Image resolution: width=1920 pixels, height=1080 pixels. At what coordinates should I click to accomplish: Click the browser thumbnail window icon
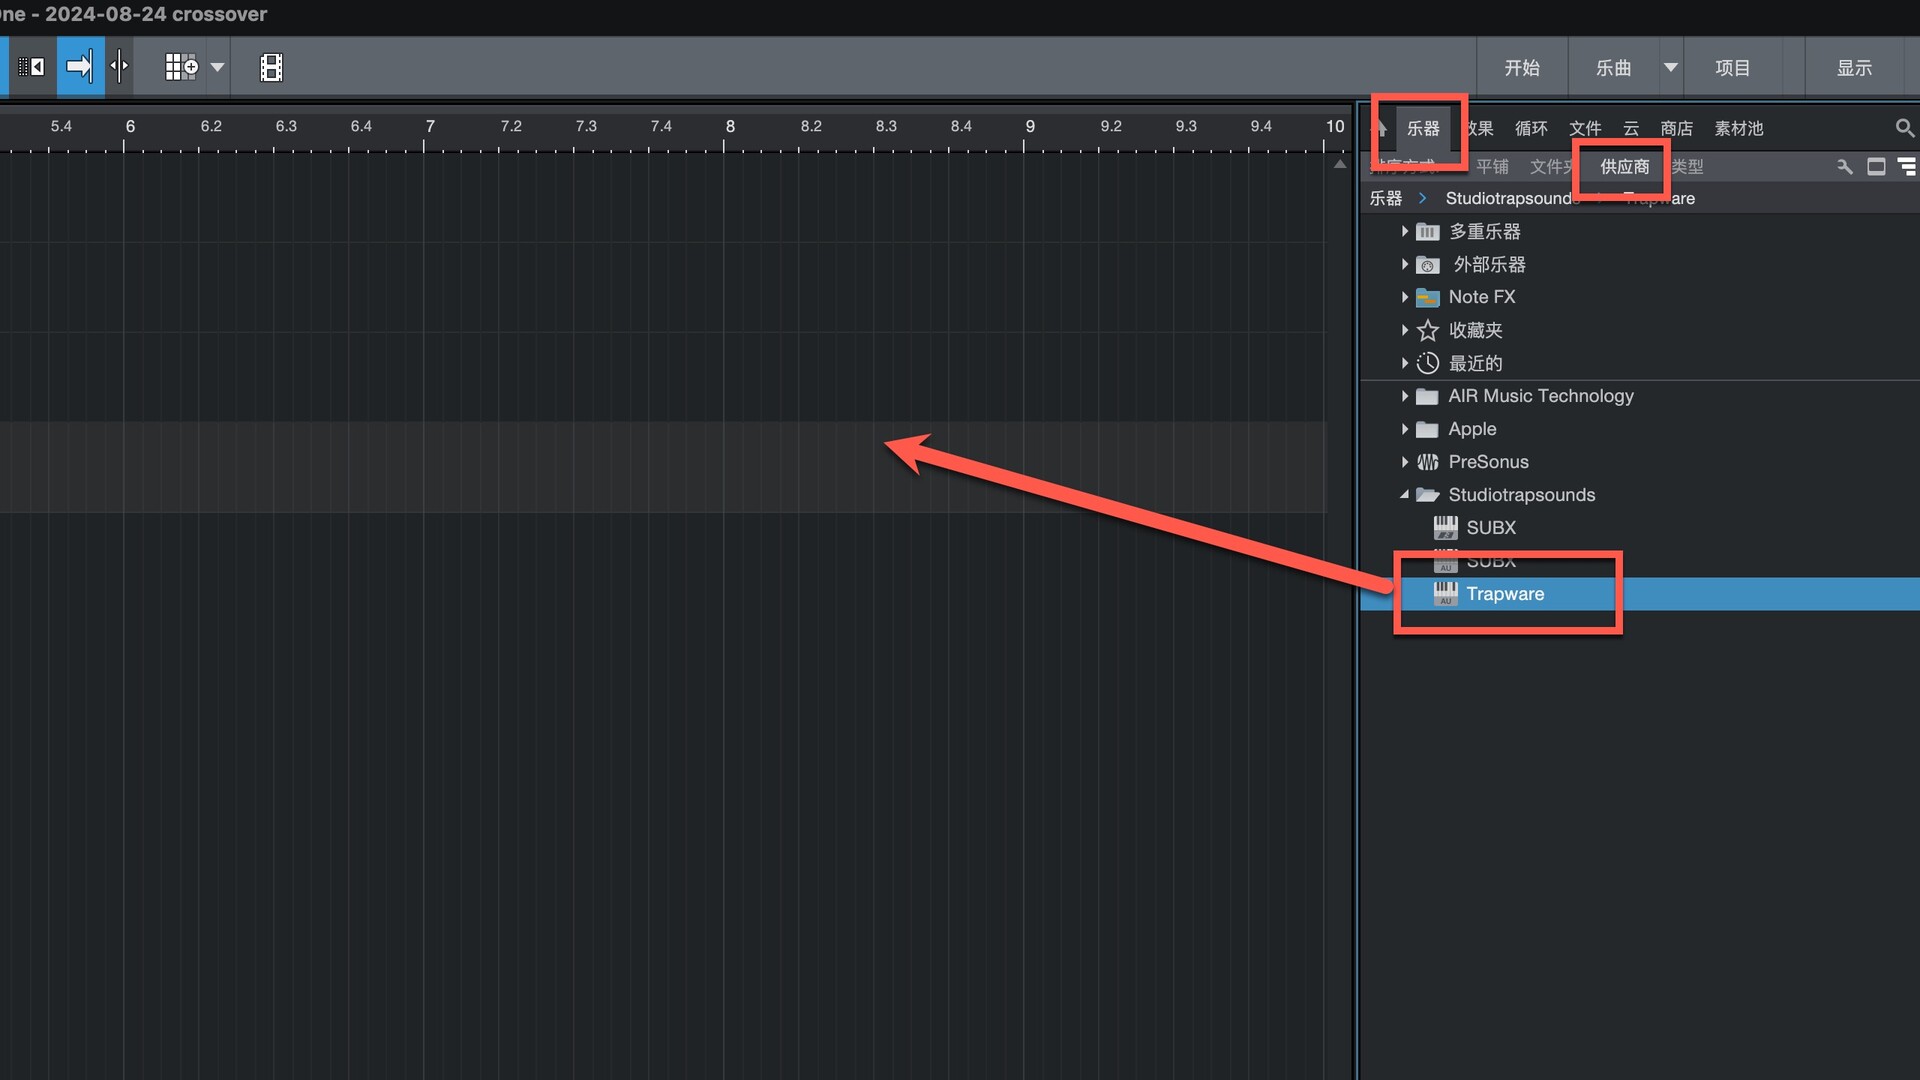coord(1876,167)
